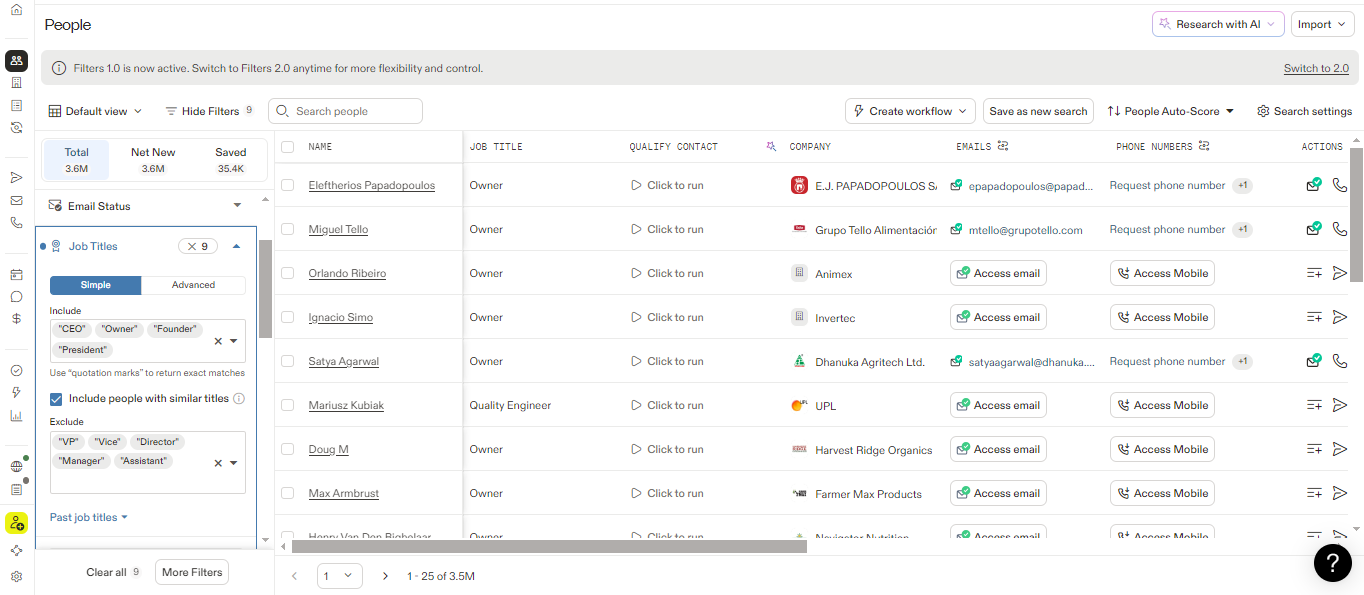Select the checkbox for Satya Agarwal
Image resolution: width=1364 pixels, height=595 pixels.
click(x=288, y=361)
